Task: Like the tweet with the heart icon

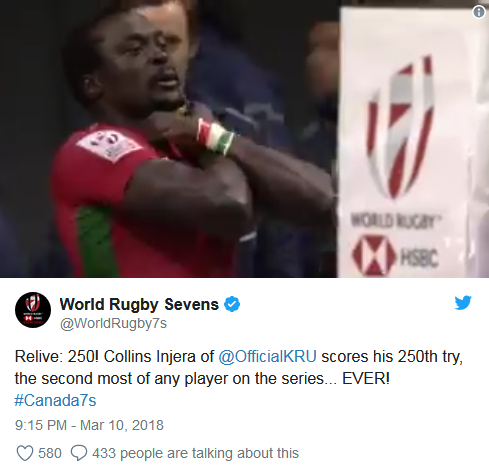Action: [25, 453]
